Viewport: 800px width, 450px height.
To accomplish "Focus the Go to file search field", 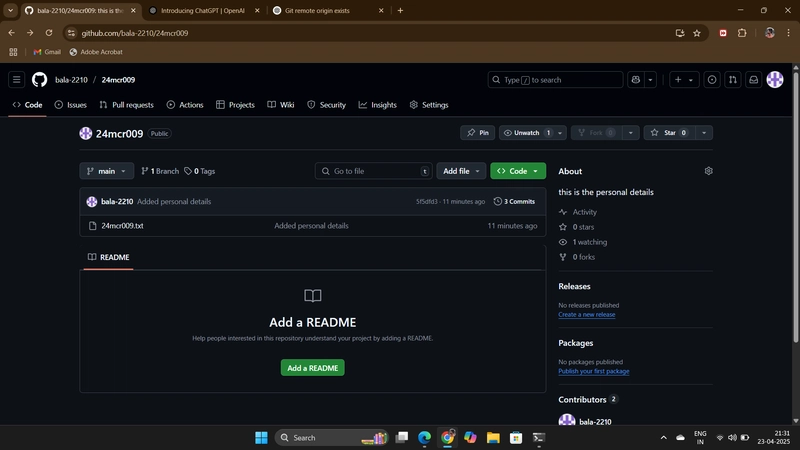I will click(374, 171).
